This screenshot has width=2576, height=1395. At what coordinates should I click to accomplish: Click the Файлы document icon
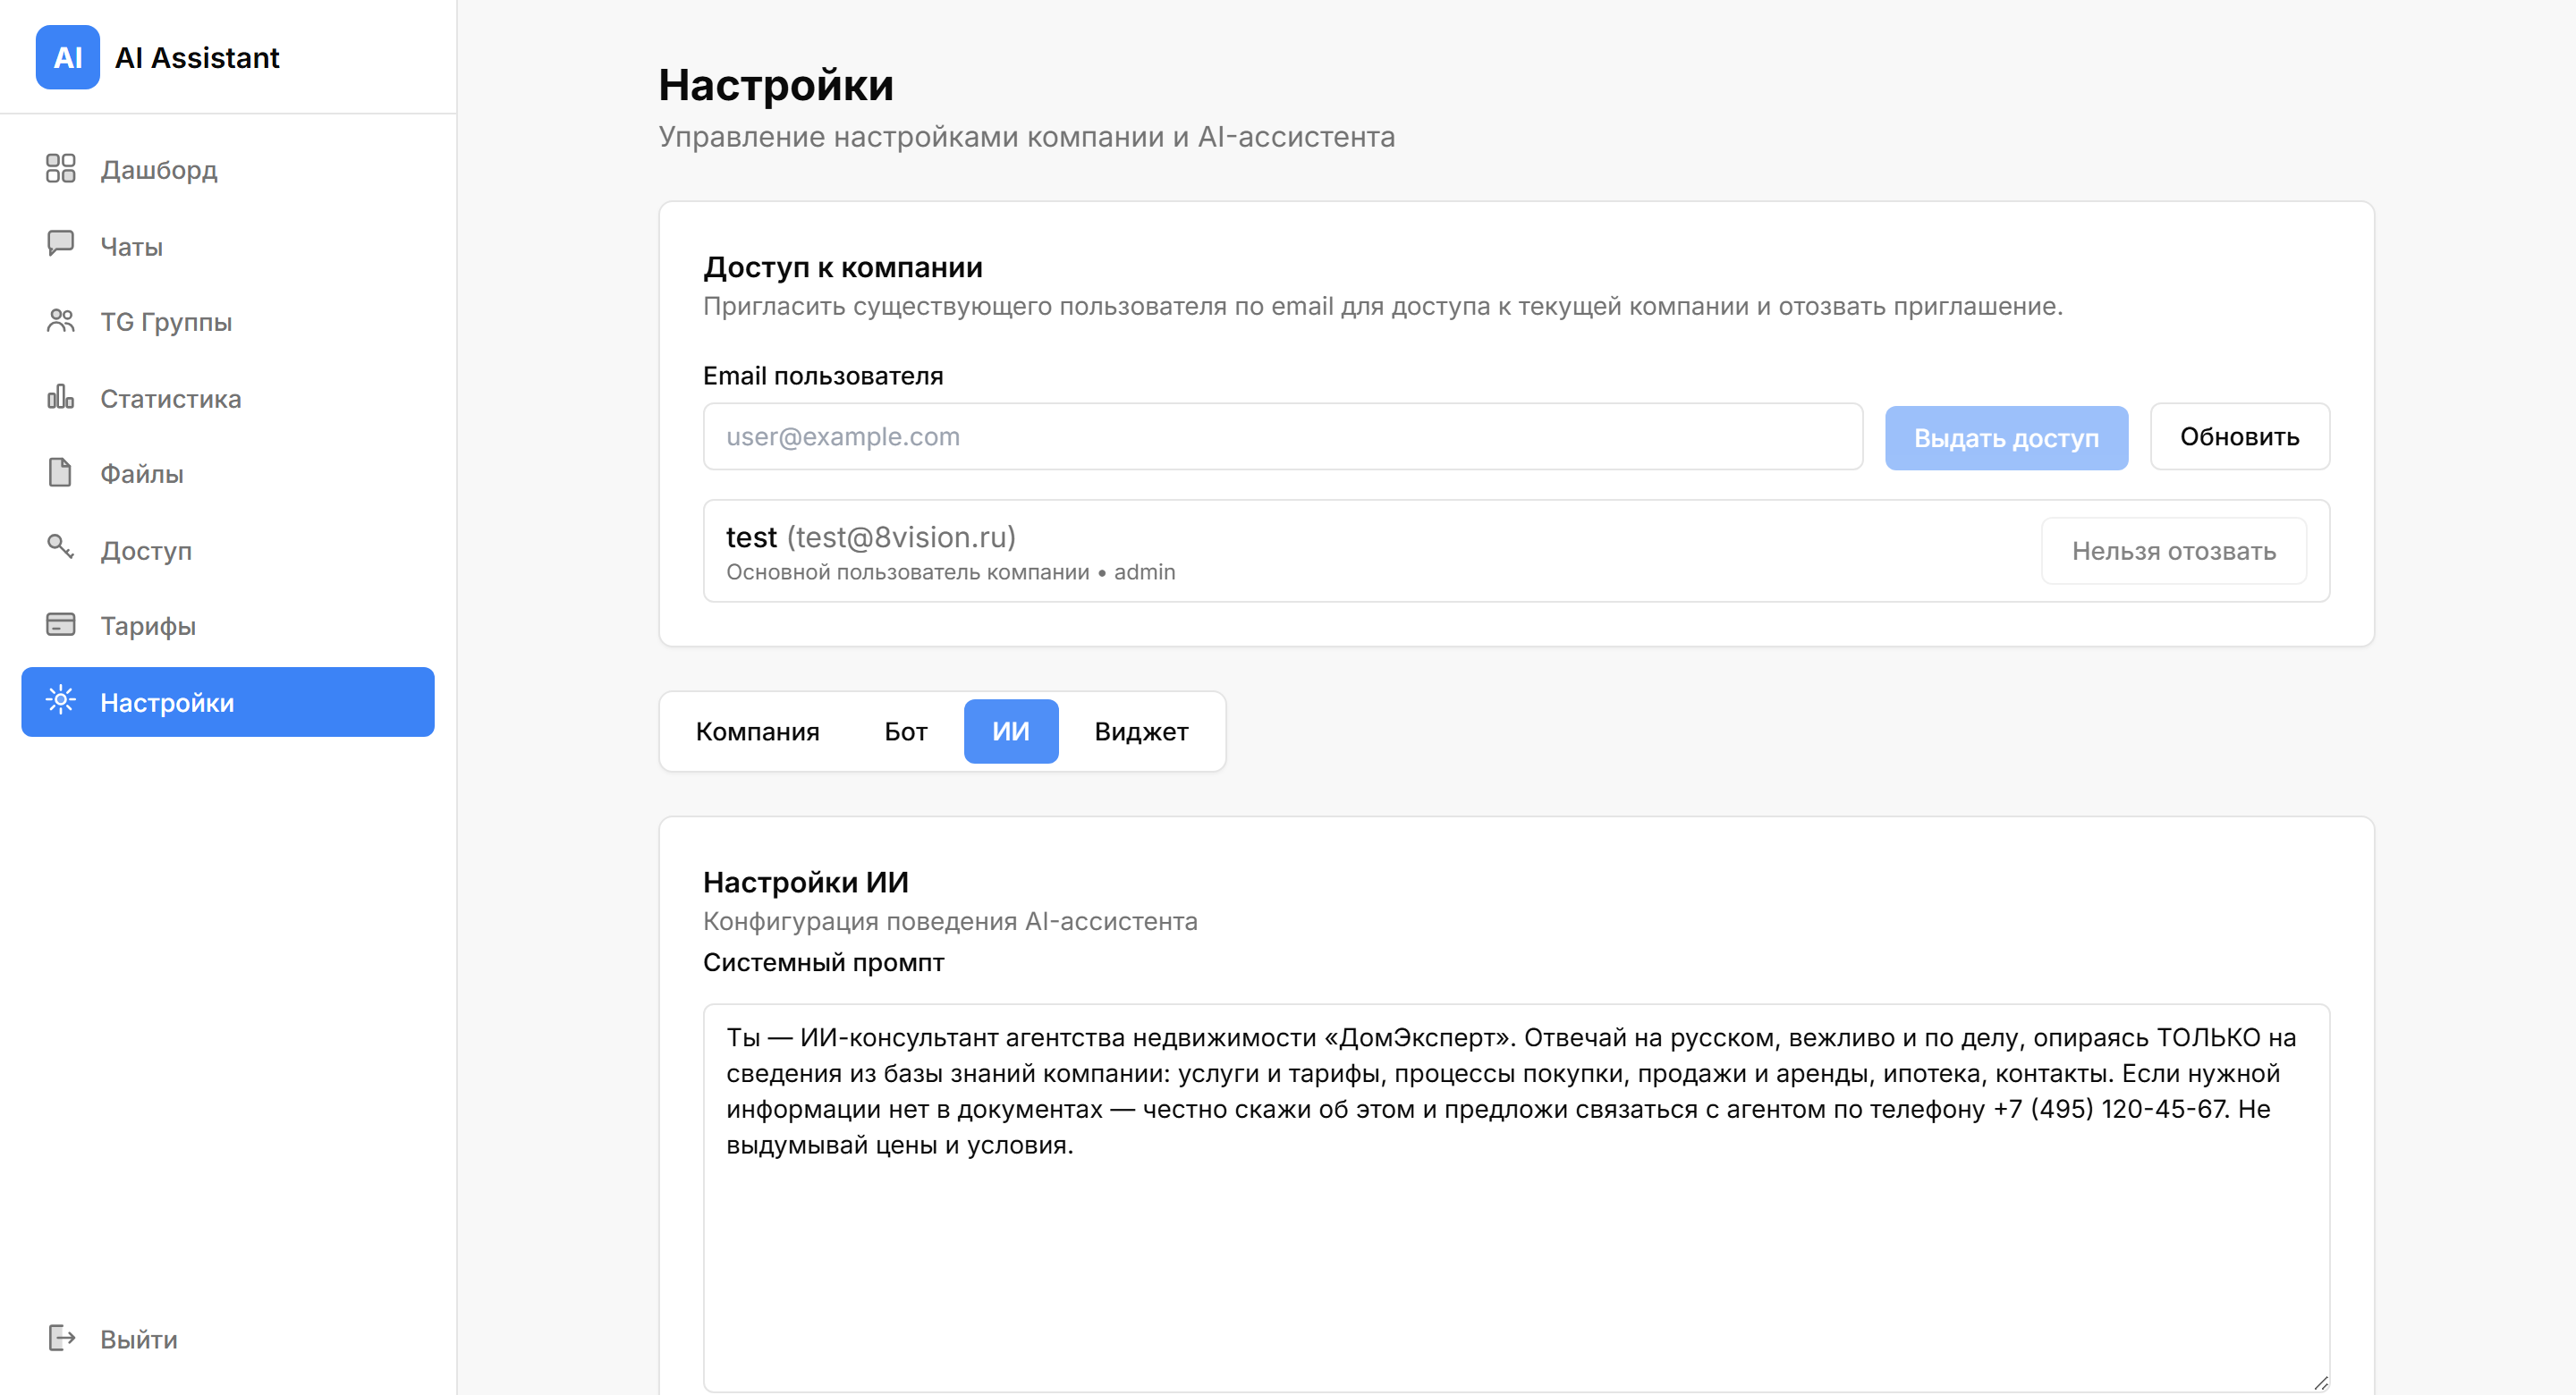click(x=61, y=473)
